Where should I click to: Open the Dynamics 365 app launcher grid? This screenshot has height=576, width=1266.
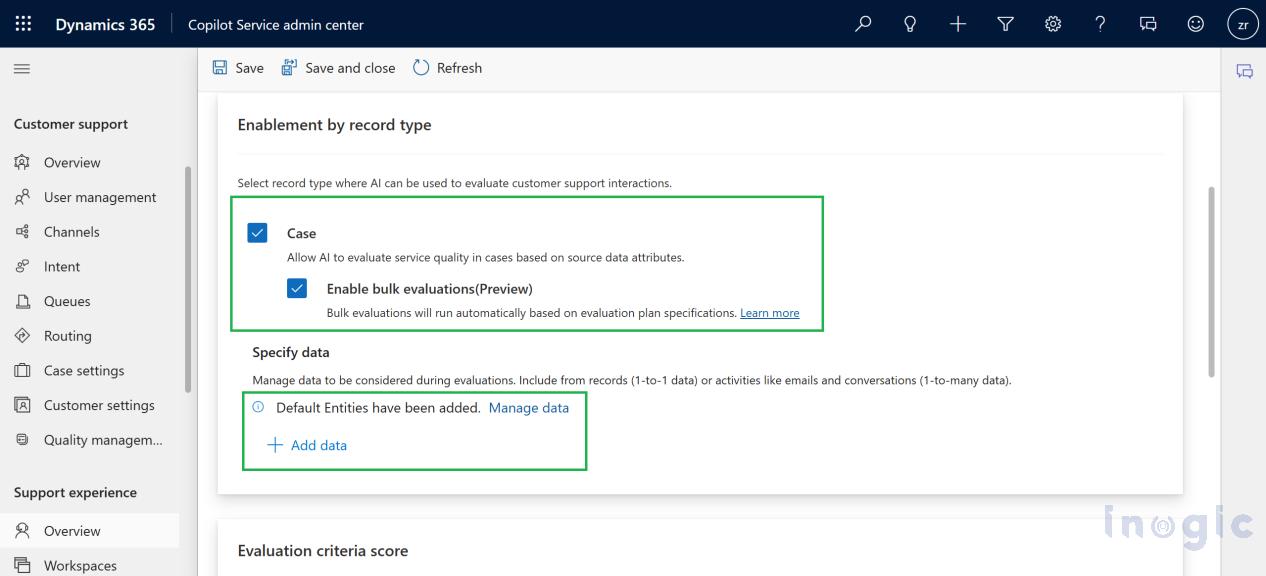pyautogui.click(x=23, y=24)
